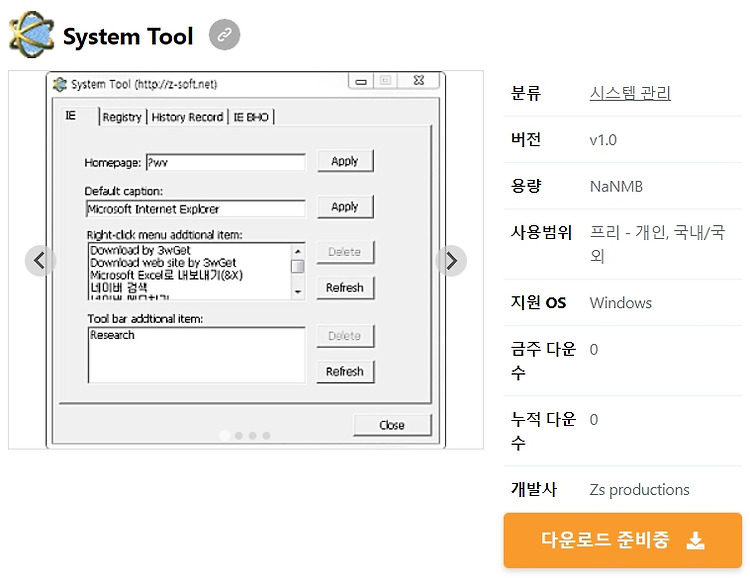The image size is (750, 578).
Task: Click the 'System Tool' page heading
Action: tap(128, 36)
